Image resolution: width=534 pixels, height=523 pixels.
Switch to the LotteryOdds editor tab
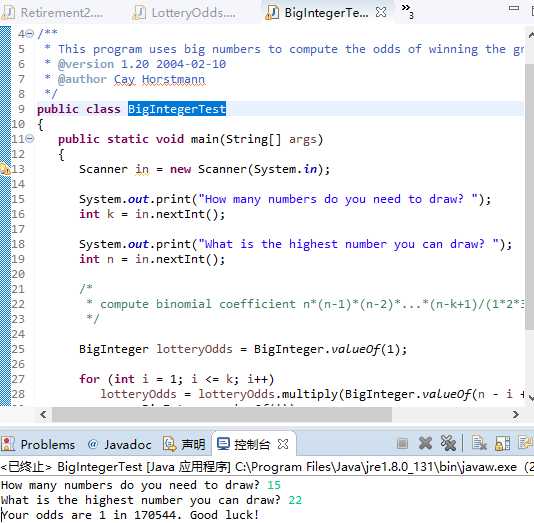pos(185,13)
